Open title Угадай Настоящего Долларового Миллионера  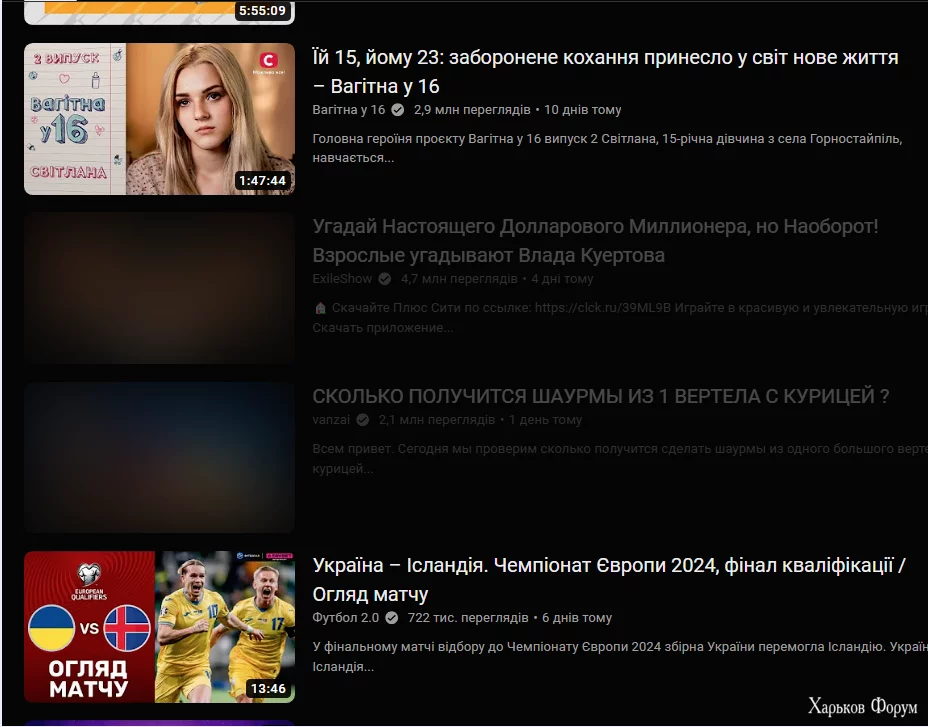595,240
